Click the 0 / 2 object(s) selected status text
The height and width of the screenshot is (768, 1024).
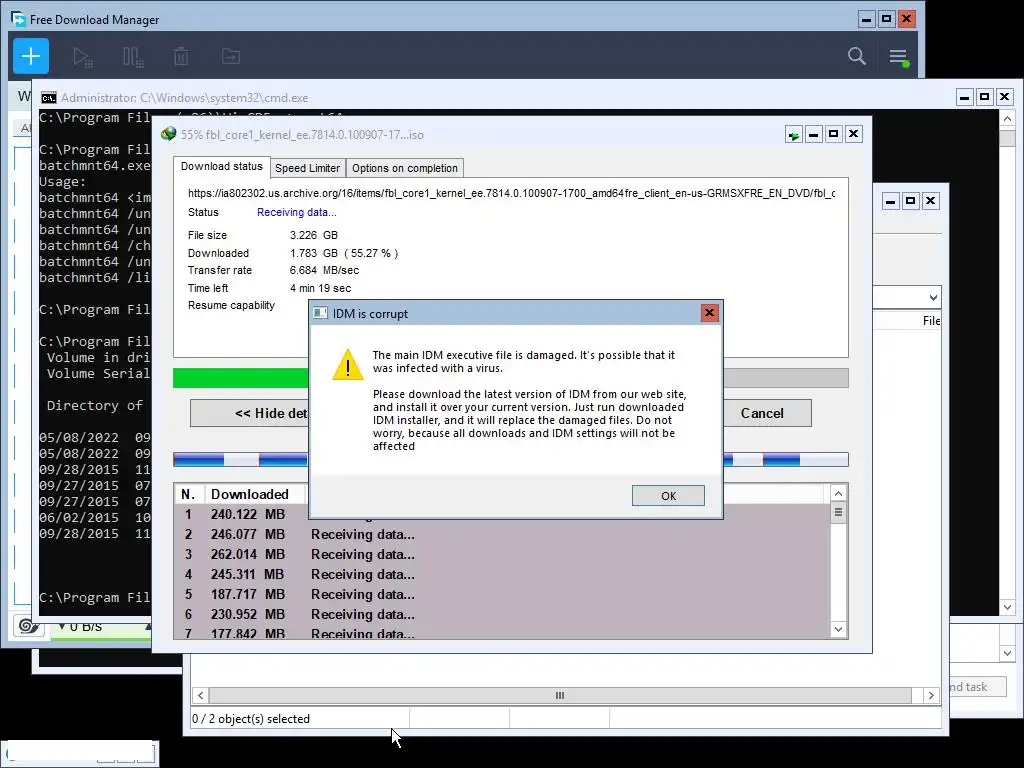pos(251,719)
